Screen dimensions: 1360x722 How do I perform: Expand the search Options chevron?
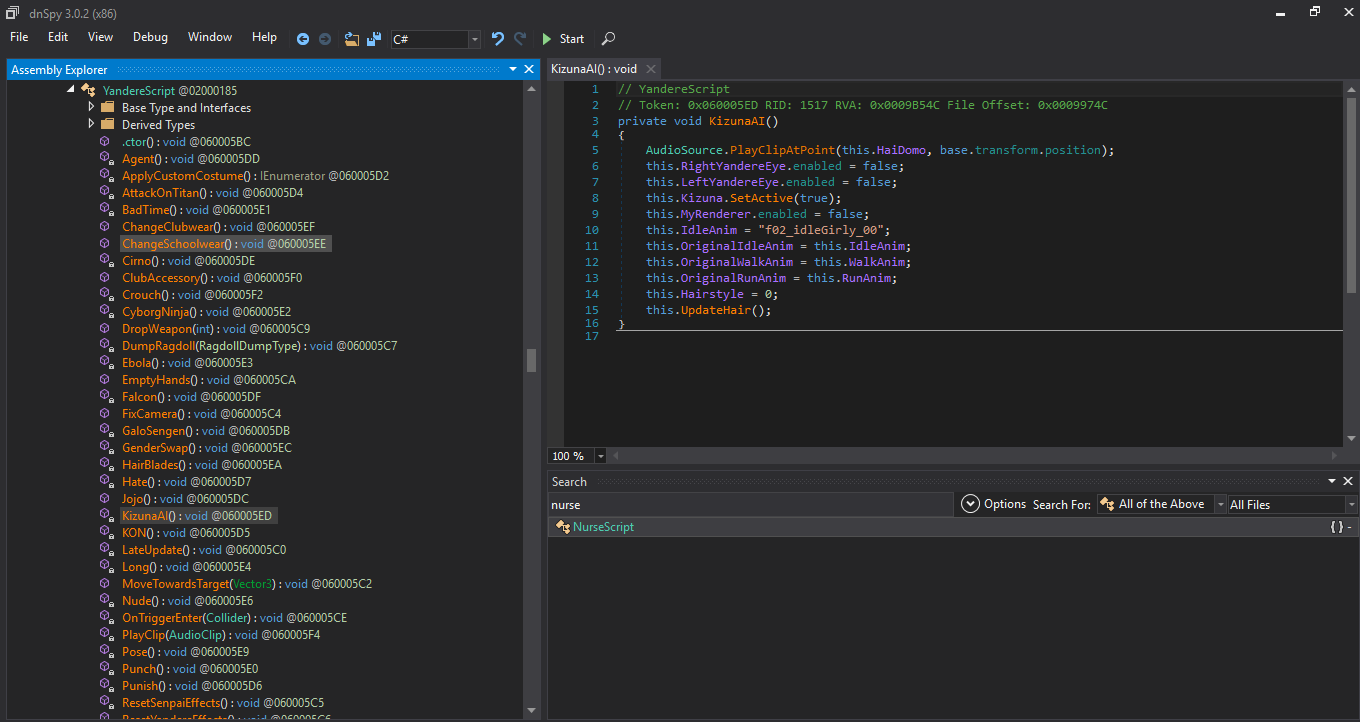click(x=970, y=504)
